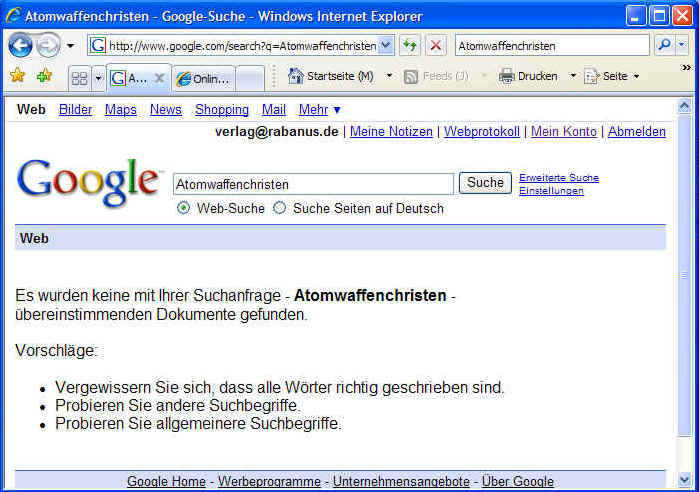
Task: Click the Startseite home icon
Action: pyautogui.click(x=296, y=76)
